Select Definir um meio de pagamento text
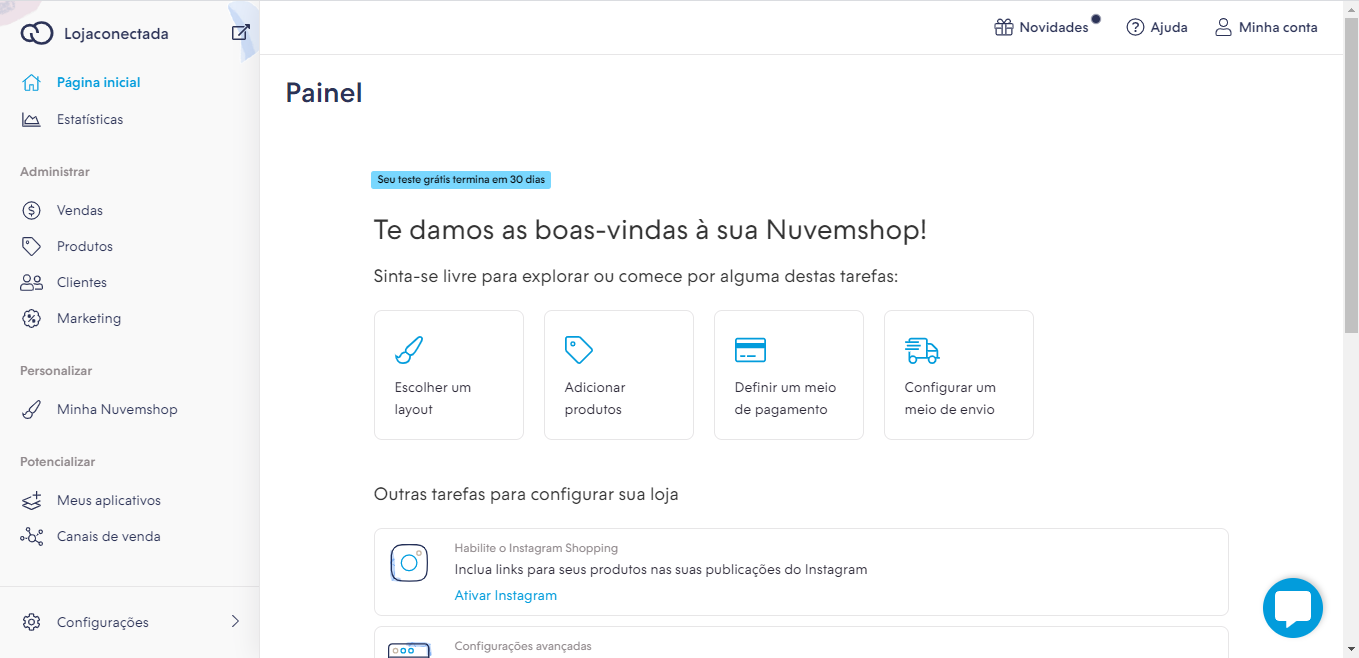 pos(785,398)
